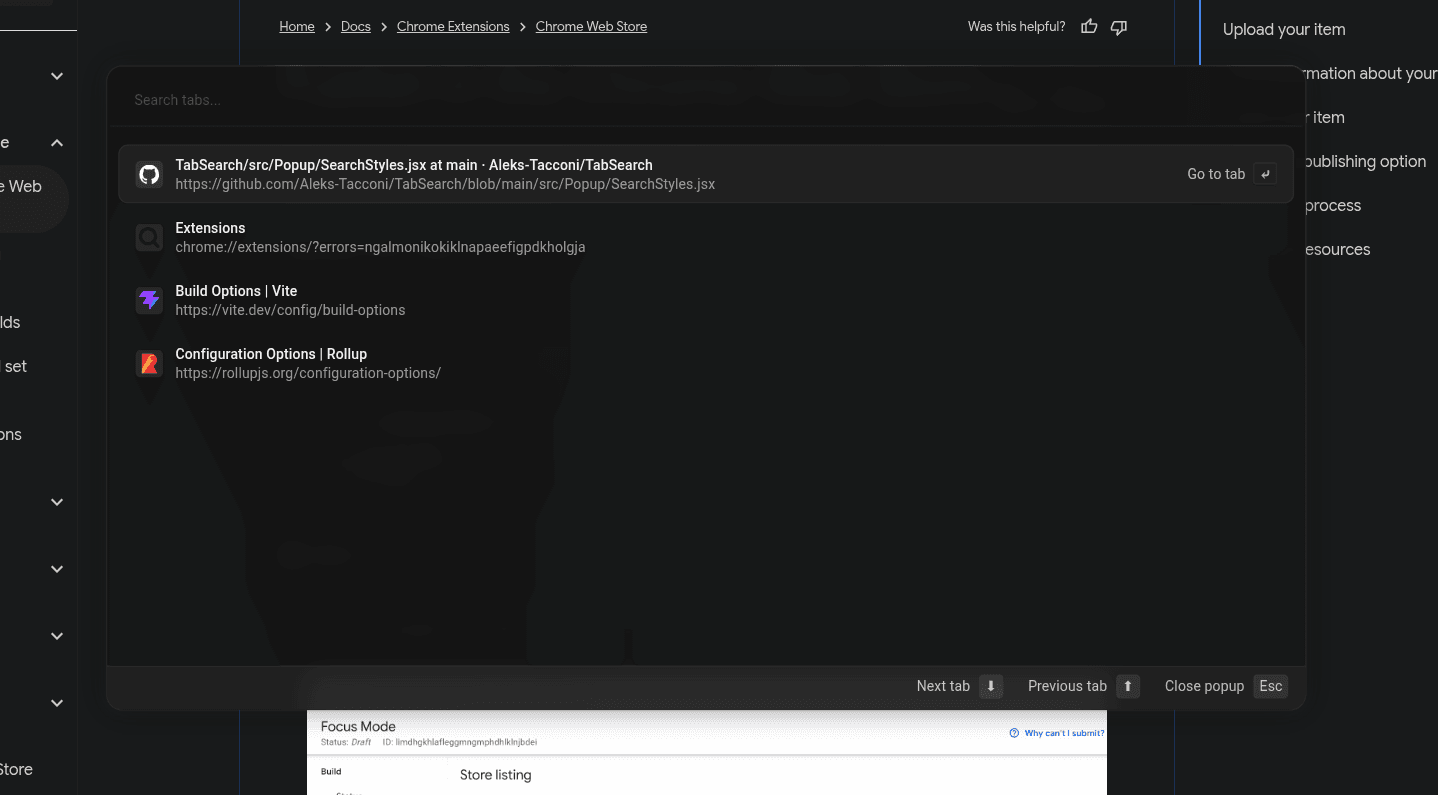Click the GitHub favicon on the TabSearch result
1438x795 pixels.
pyautogui.click(x=149, y=173)
